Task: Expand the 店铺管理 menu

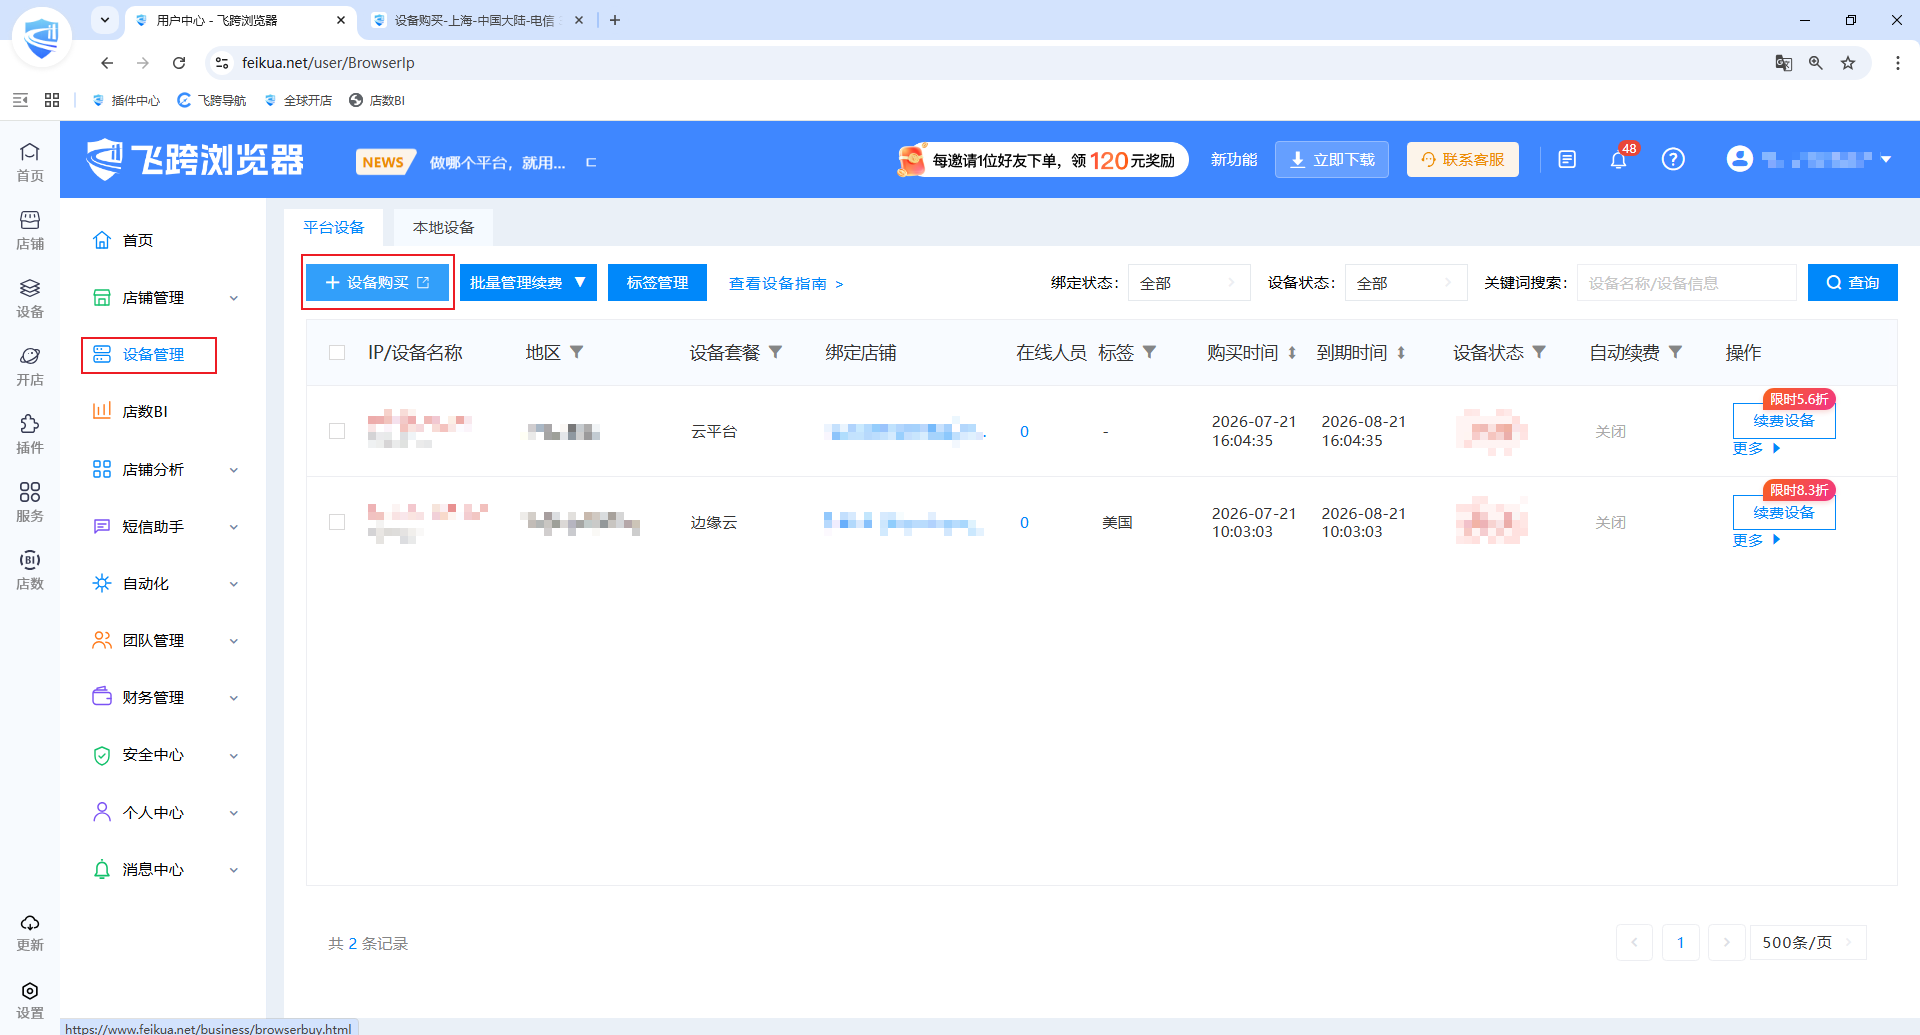Action: (166, 297)
